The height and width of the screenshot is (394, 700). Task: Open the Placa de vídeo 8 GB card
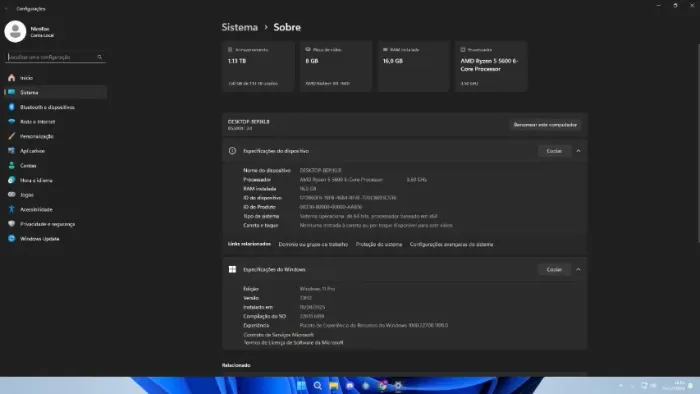(336, 66)
